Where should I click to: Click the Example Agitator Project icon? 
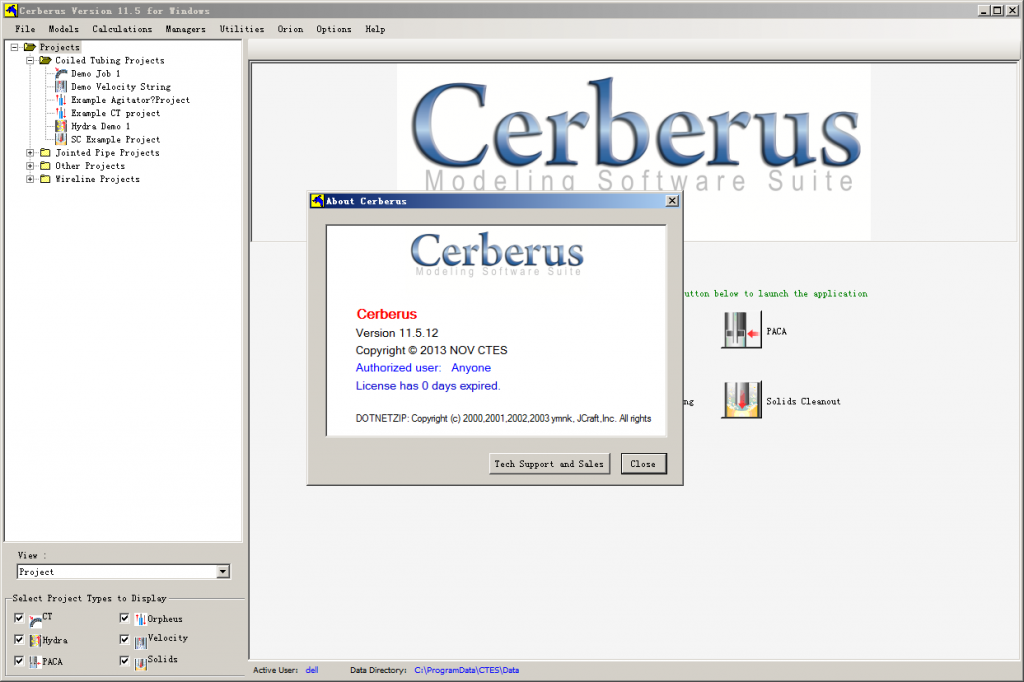61,100
